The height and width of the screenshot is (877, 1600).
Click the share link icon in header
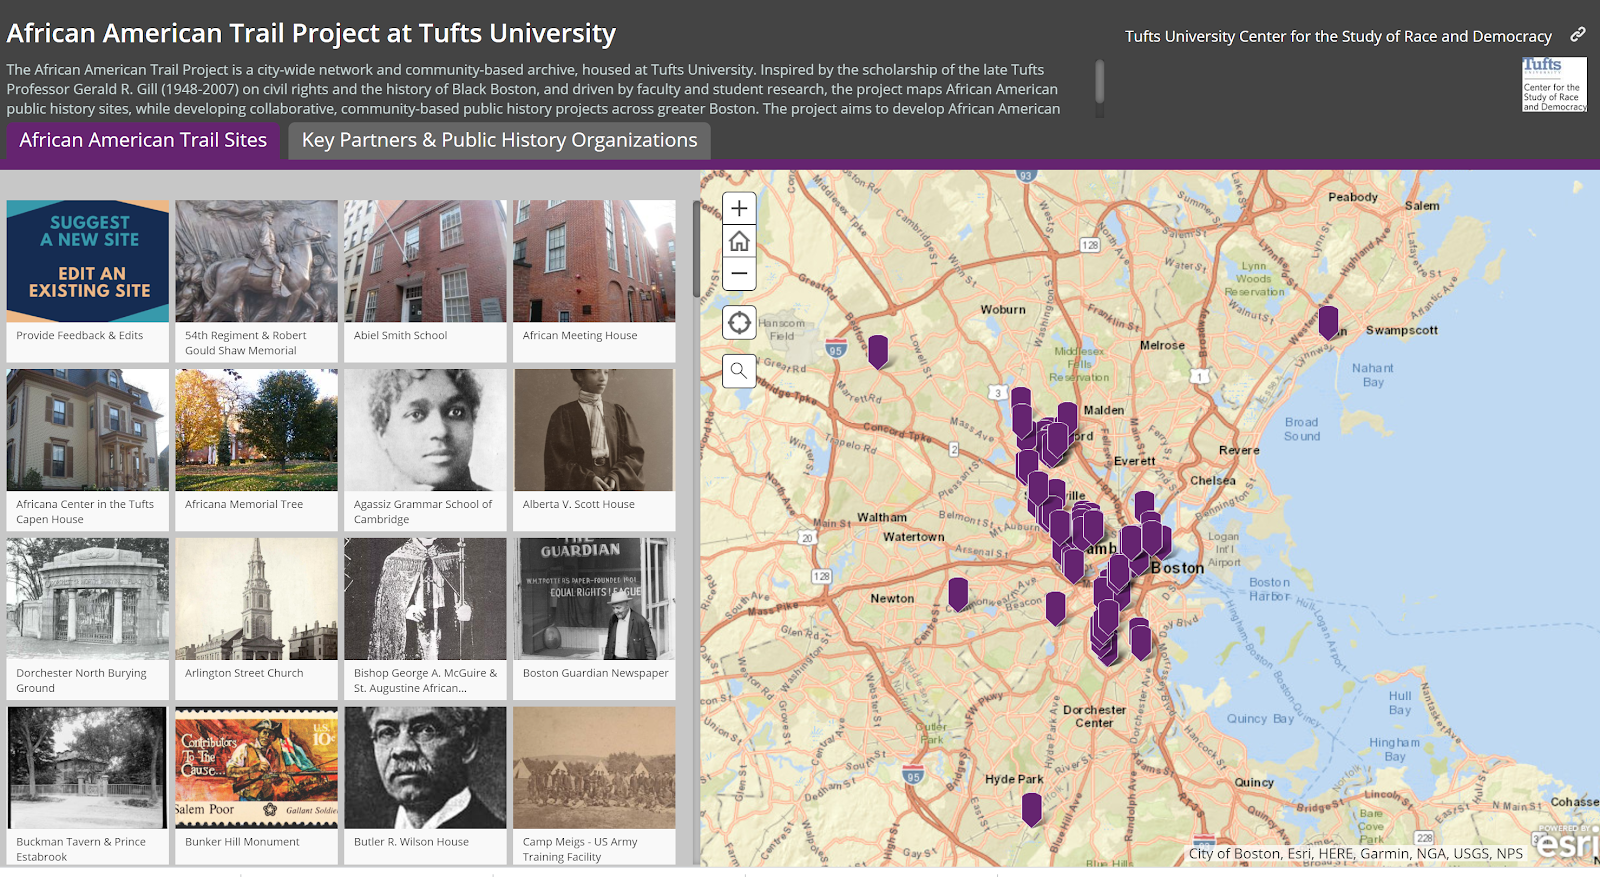point(1578,35)
